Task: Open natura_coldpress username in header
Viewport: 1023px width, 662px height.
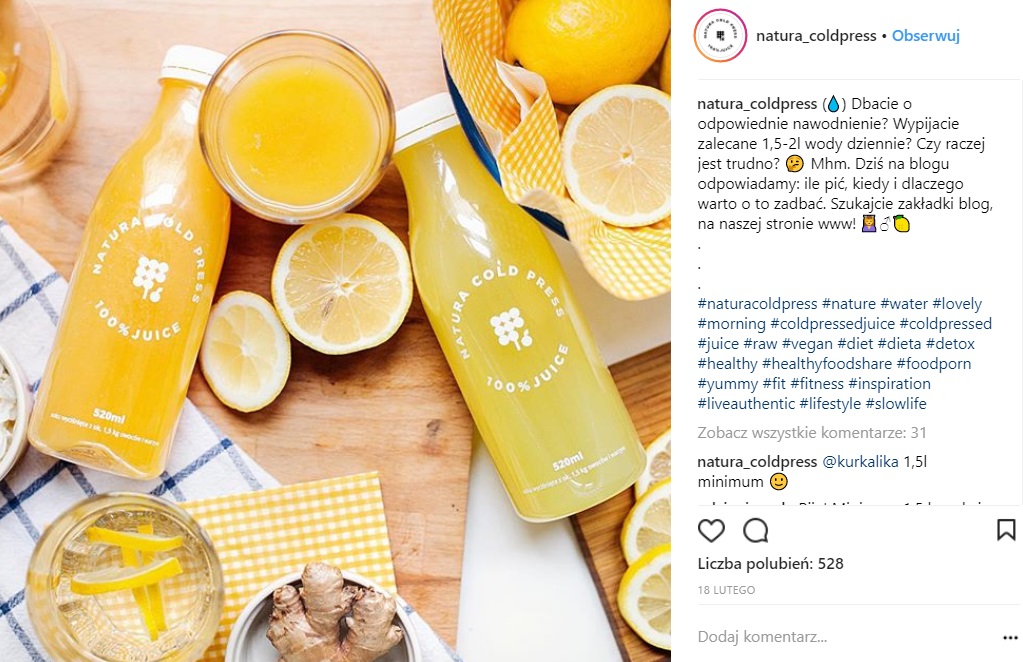Action: point(816,36)
